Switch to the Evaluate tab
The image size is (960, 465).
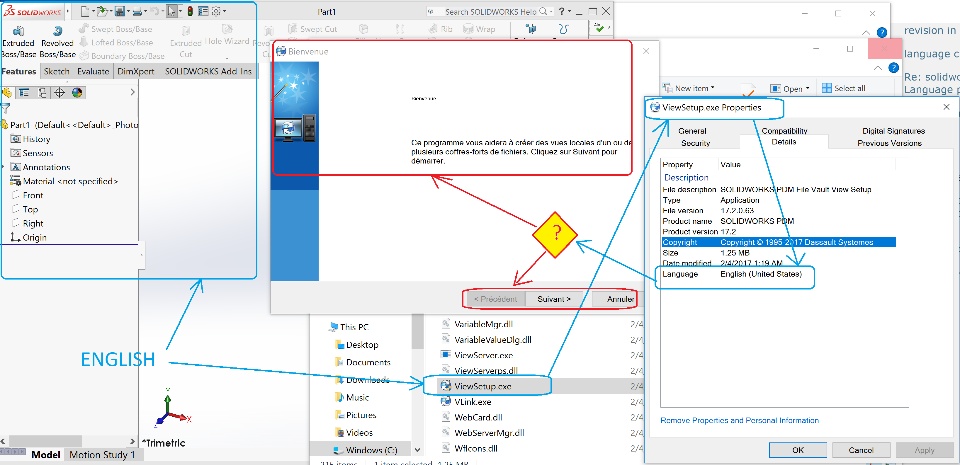92,72
